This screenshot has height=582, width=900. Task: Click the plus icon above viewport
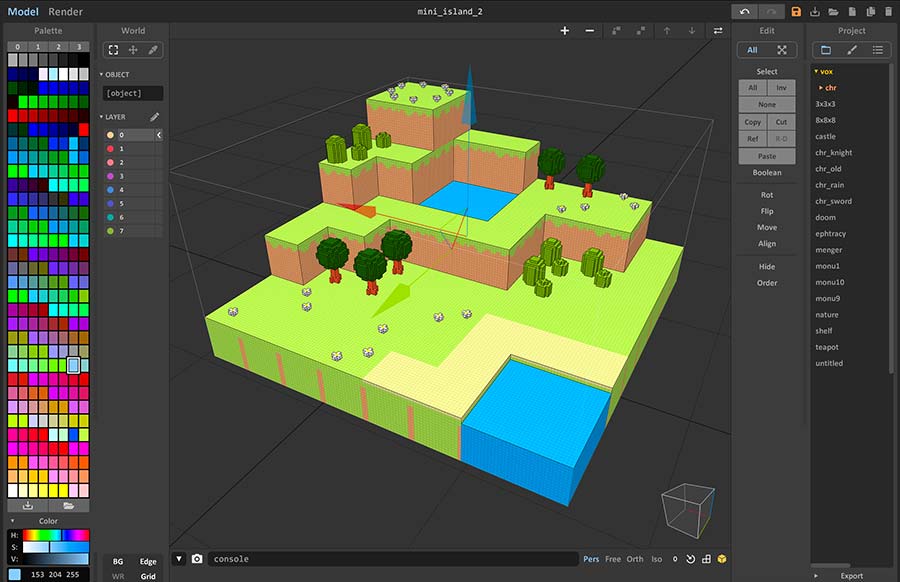point(564,31)
